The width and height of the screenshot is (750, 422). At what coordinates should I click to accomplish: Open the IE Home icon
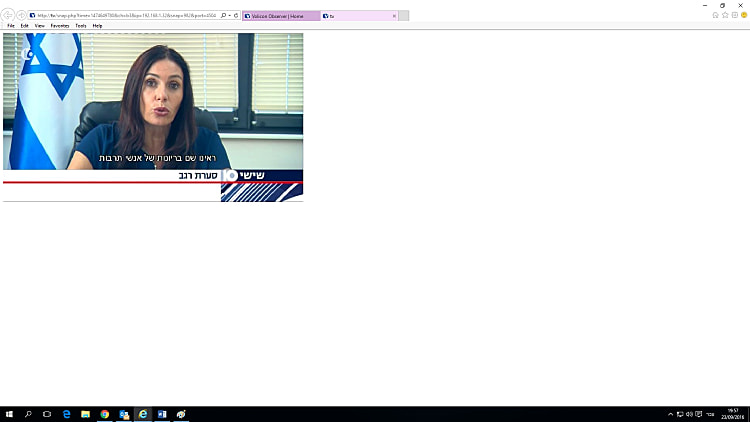pos(715,15)
